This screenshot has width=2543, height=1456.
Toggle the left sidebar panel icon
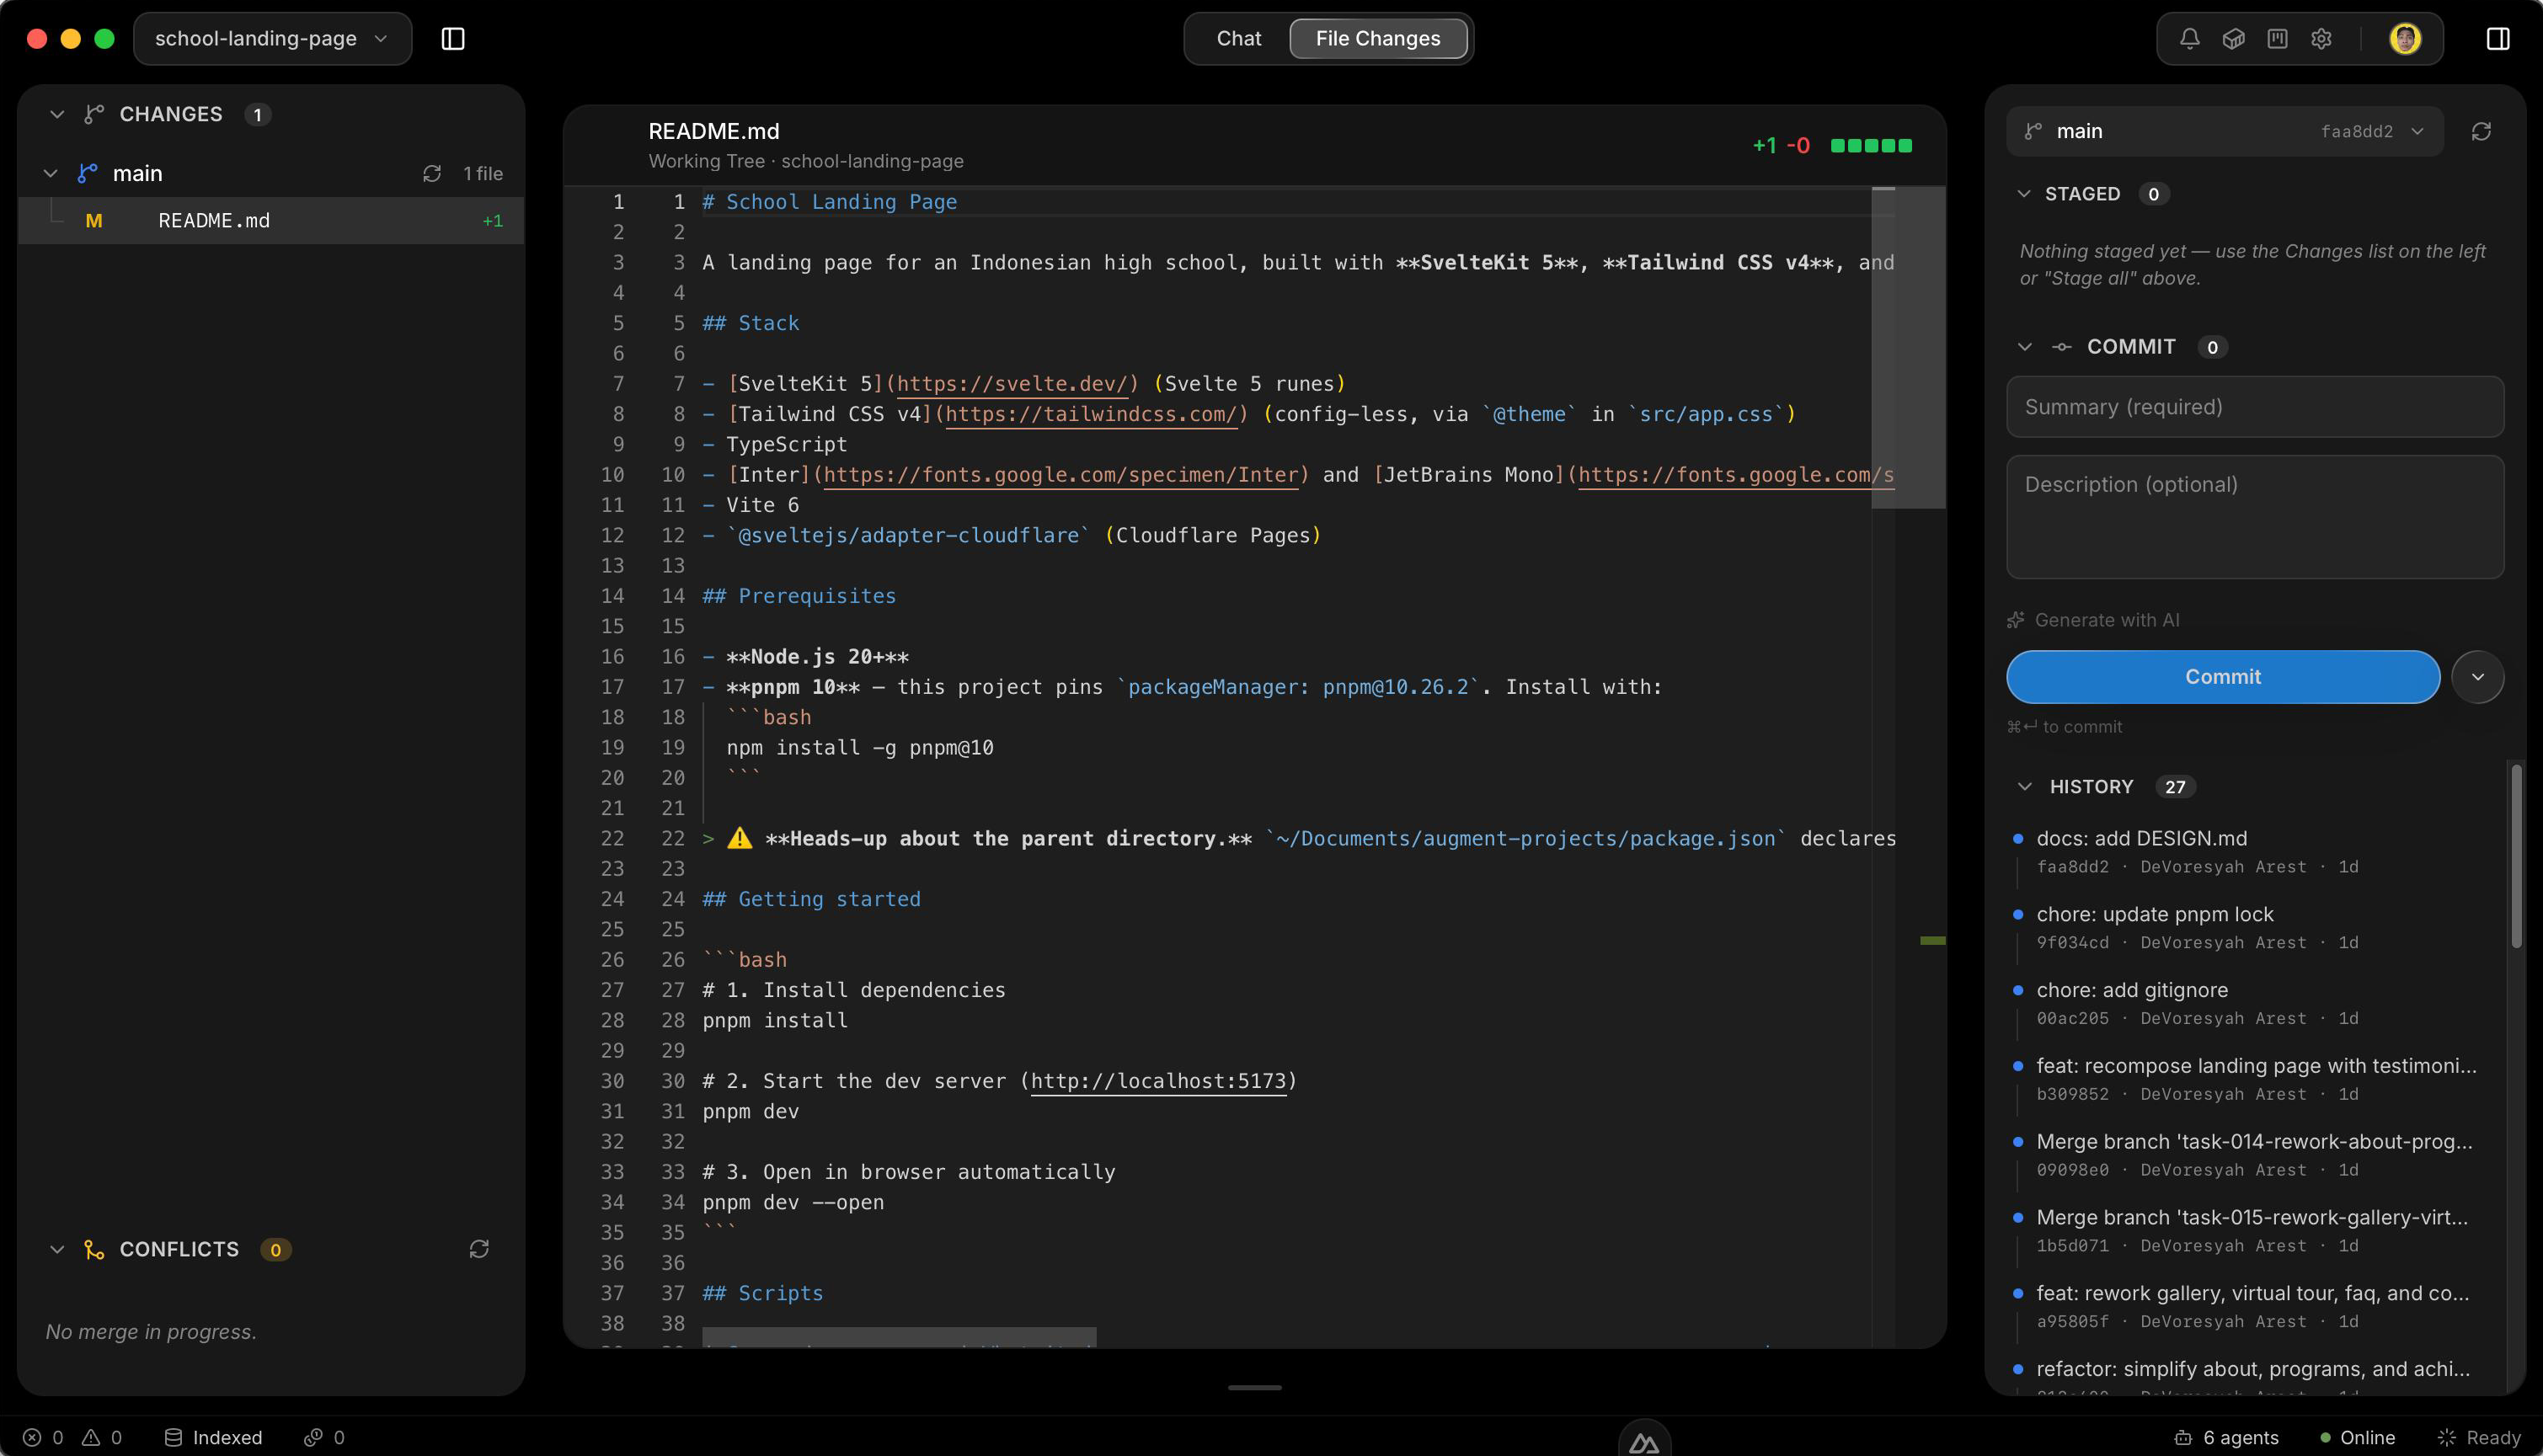click(453, 39)
